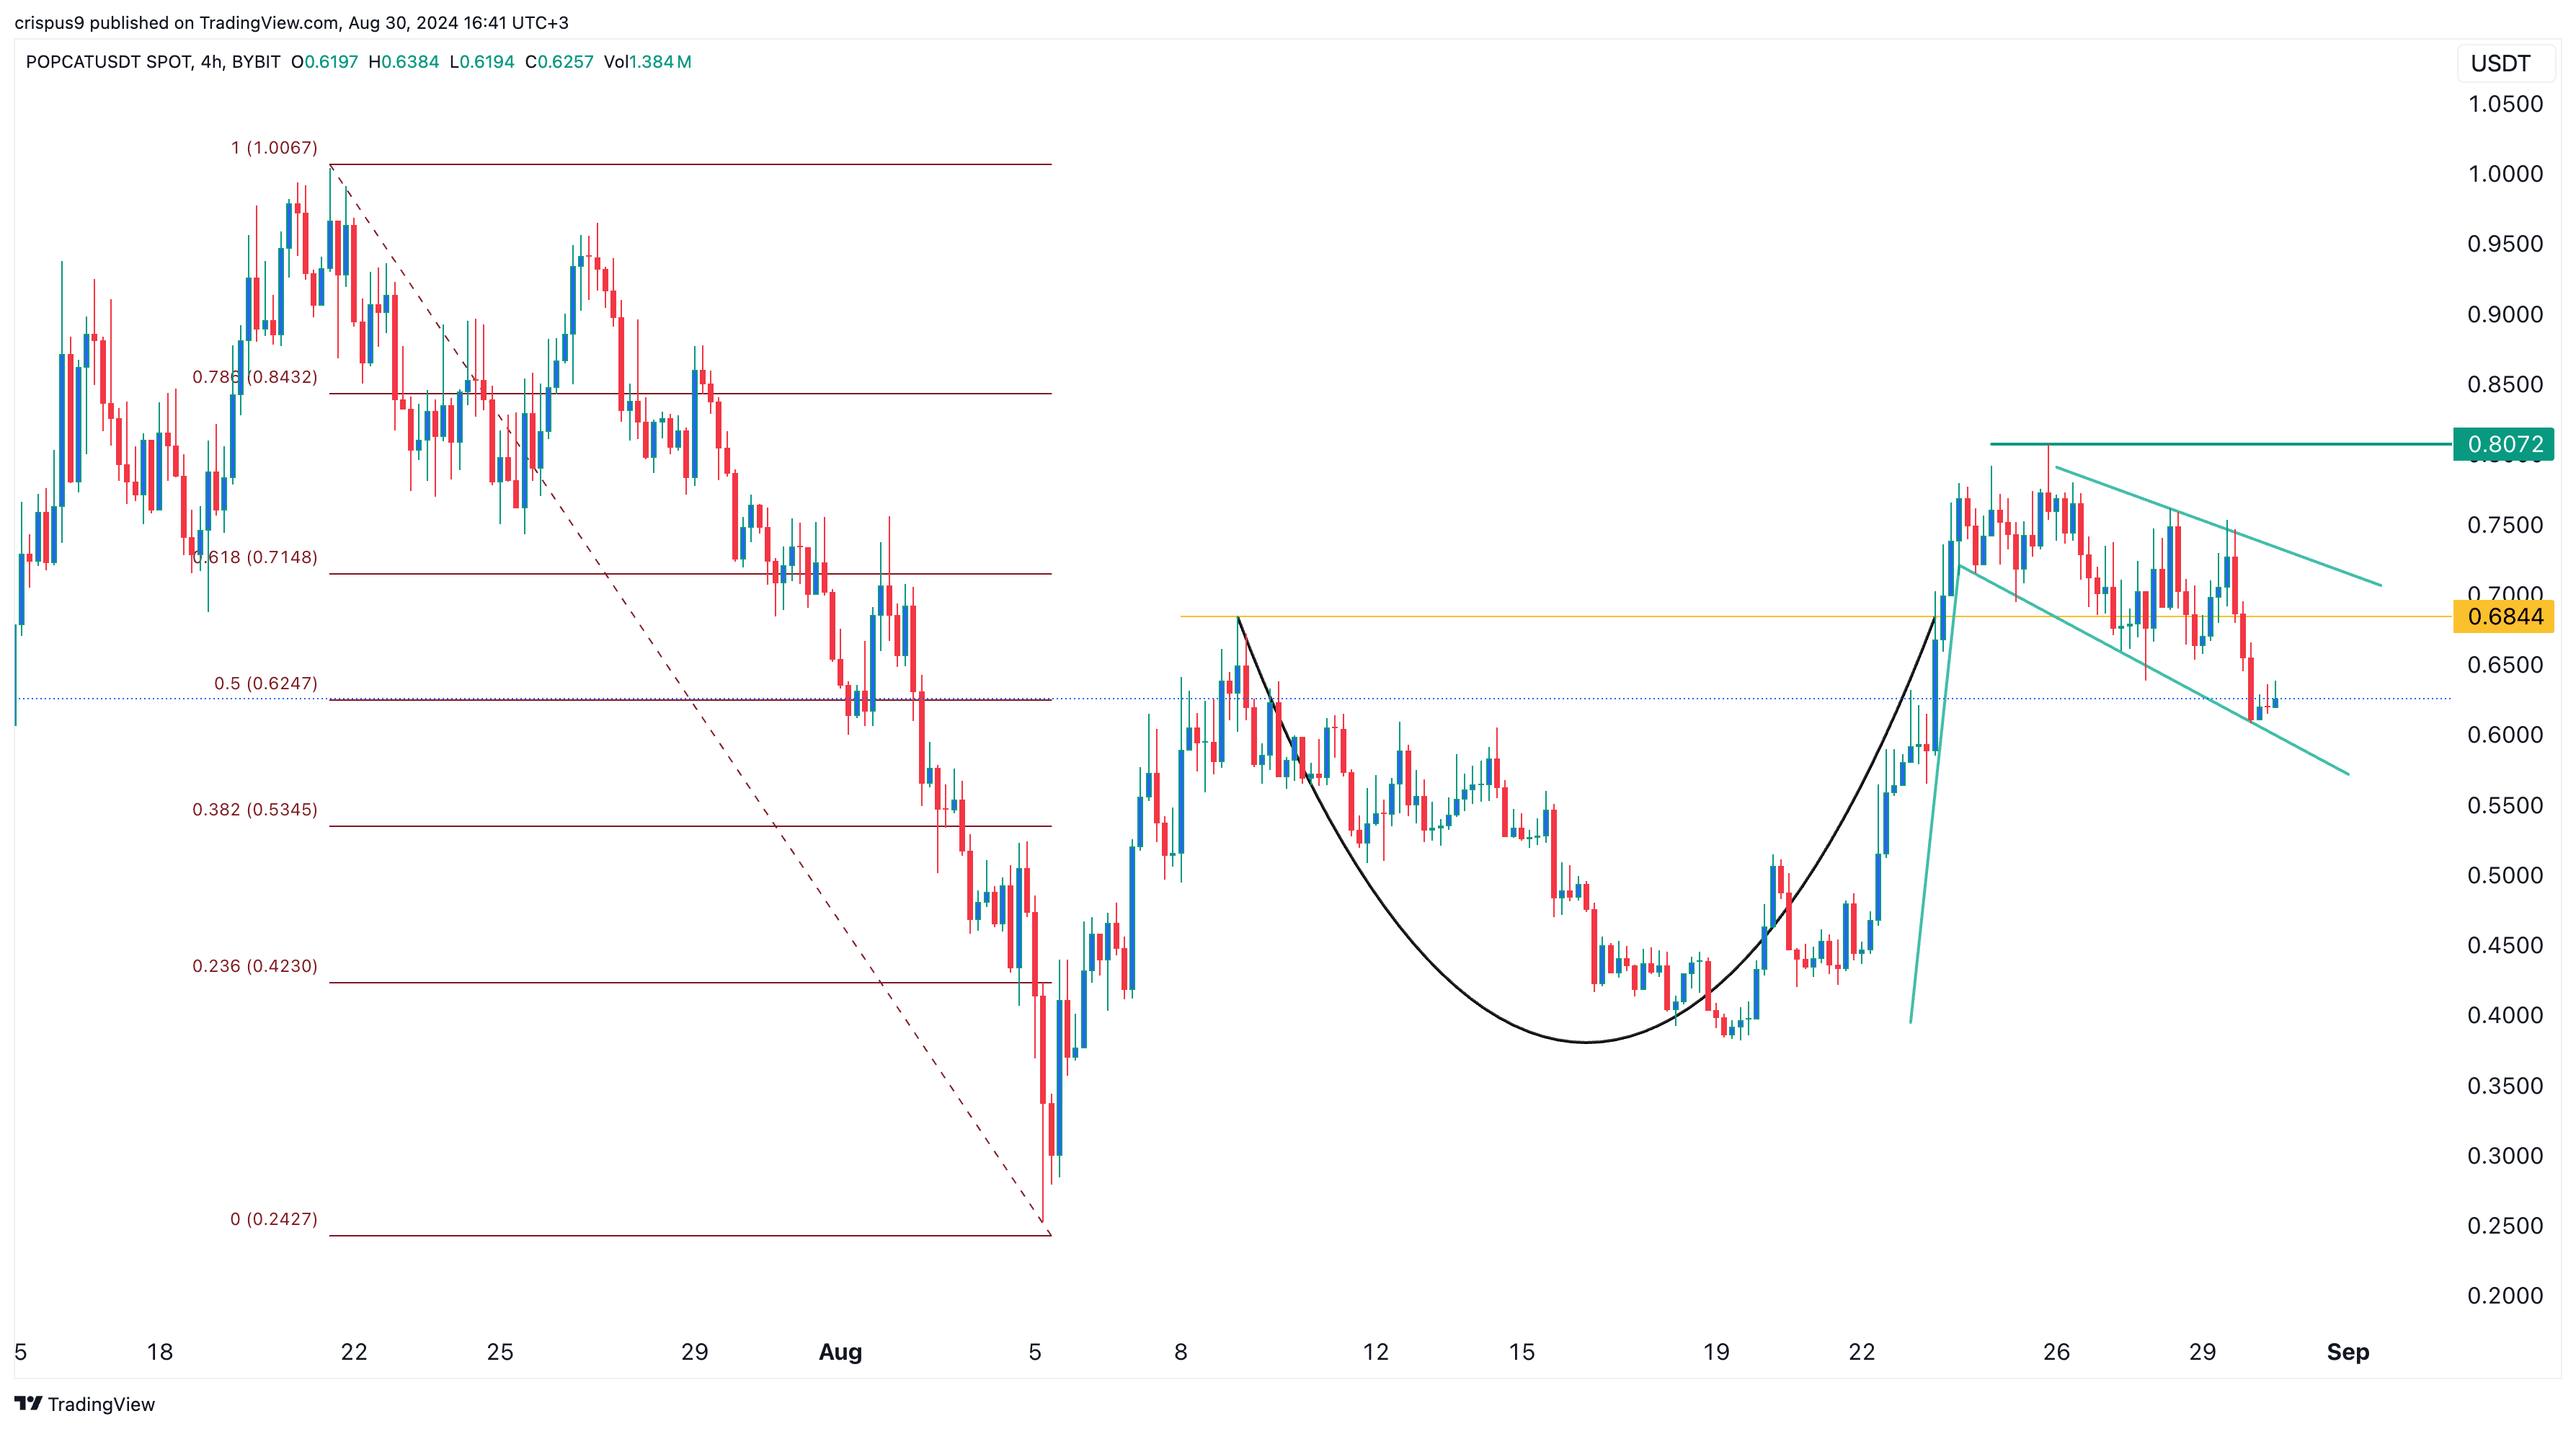The width and height of the screenshot is (2576, 1429).
Task: Click the 8 date on the time axis
Action: pos(1181,1352)
